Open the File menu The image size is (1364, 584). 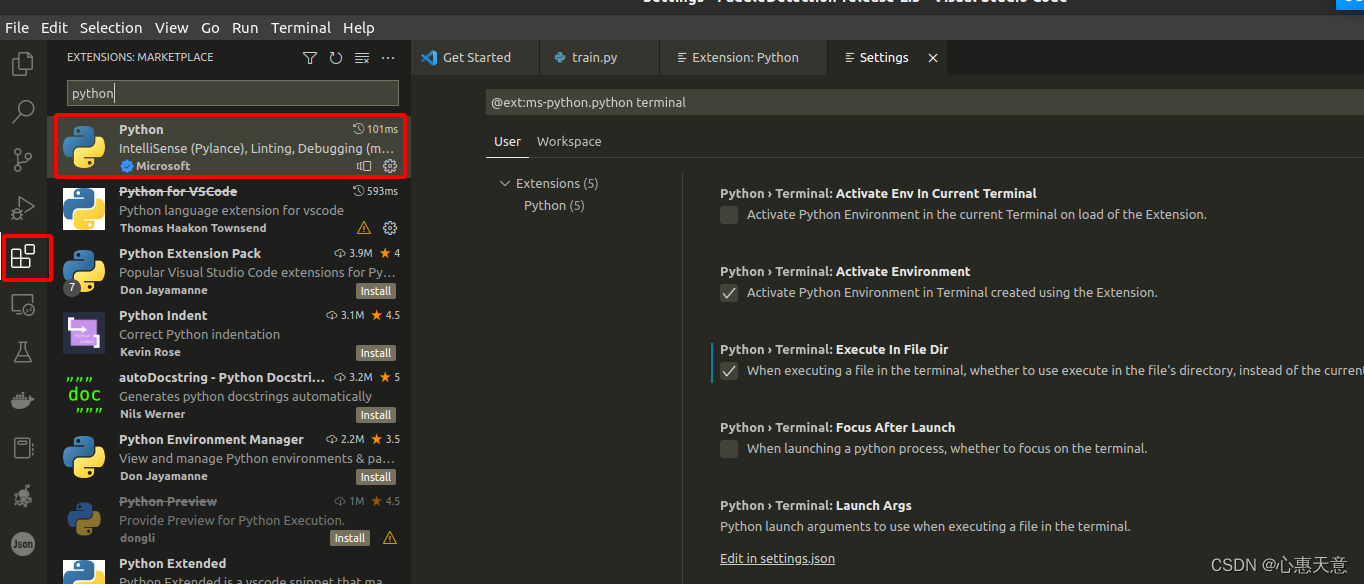point(17,28)
